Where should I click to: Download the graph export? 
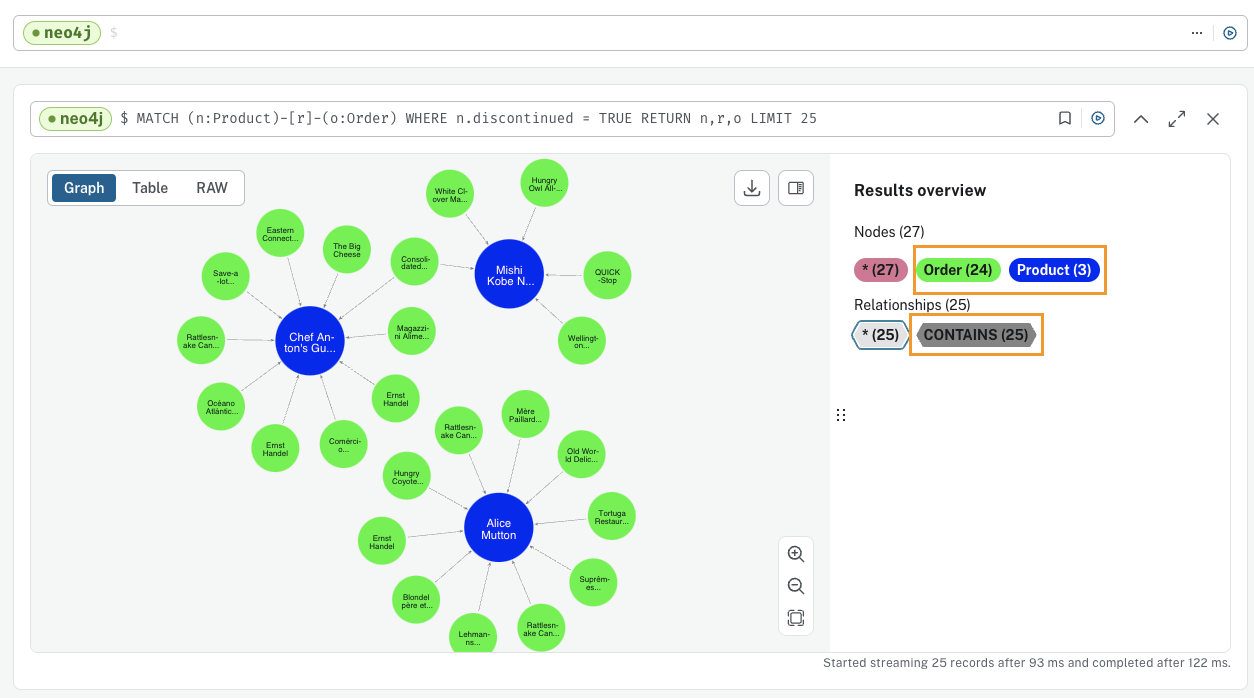click(752, 188)
